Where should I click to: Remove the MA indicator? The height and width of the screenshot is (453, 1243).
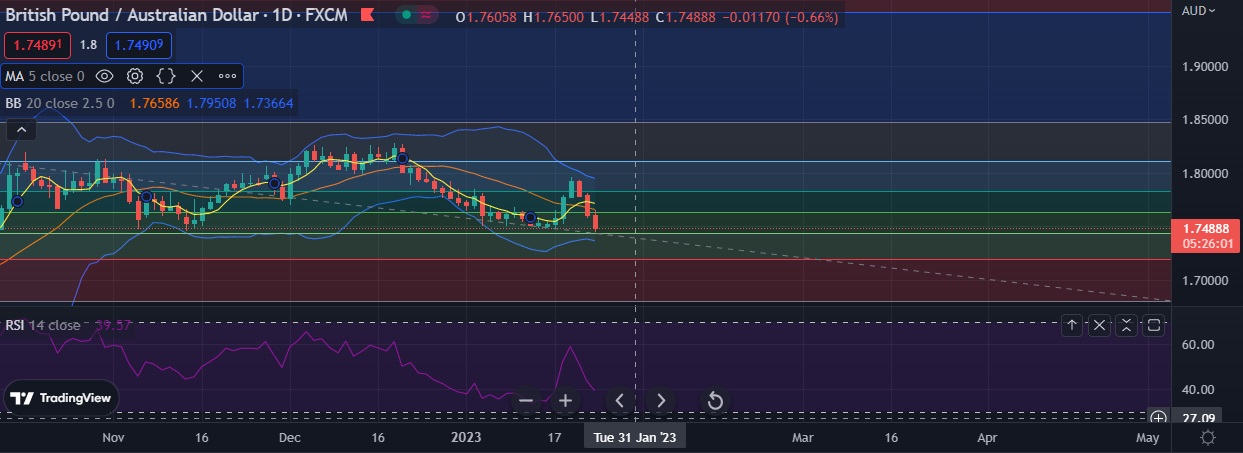click(x=197, y=76)
